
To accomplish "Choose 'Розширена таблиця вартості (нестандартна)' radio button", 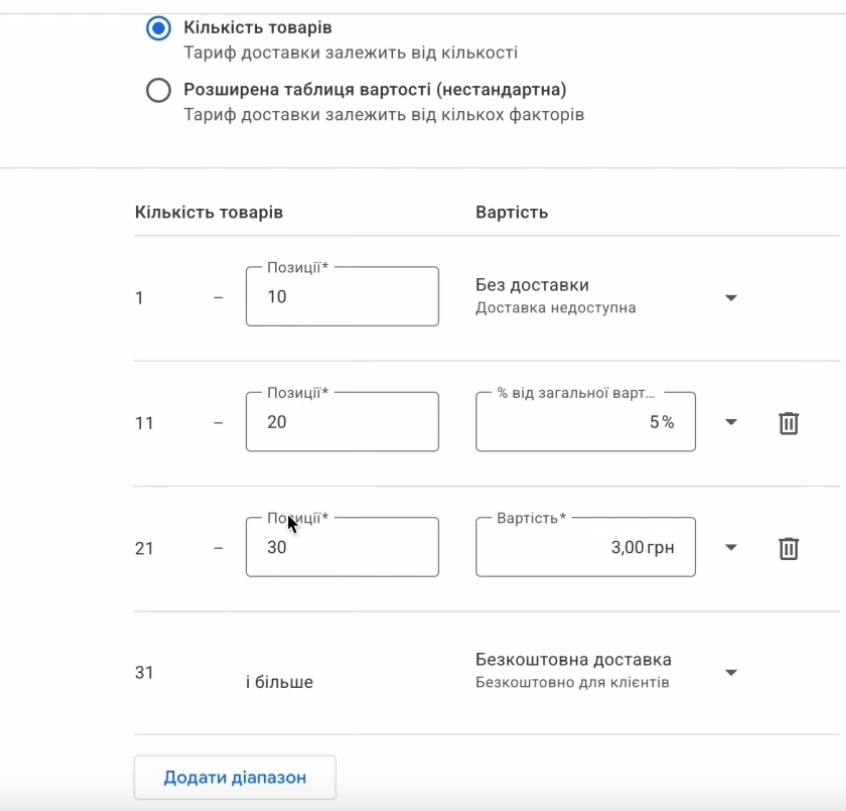I will click(x=158, y=91).
